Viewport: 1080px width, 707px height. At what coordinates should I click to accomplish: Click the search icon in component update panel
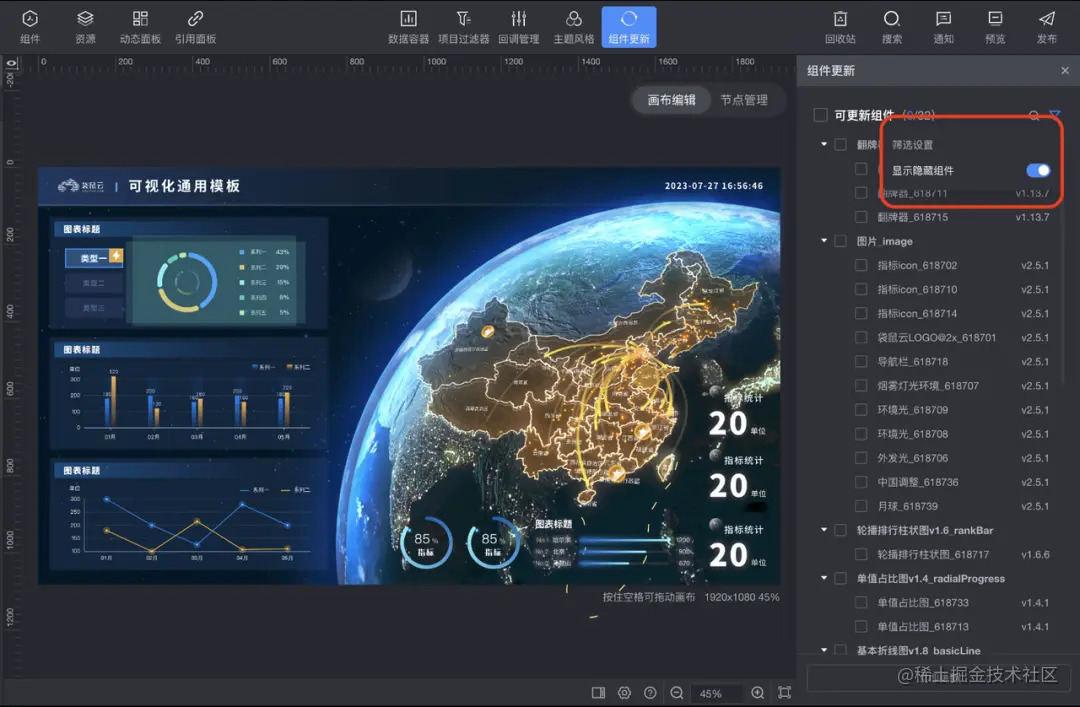pyautogui.click(x=1034, y=115)
